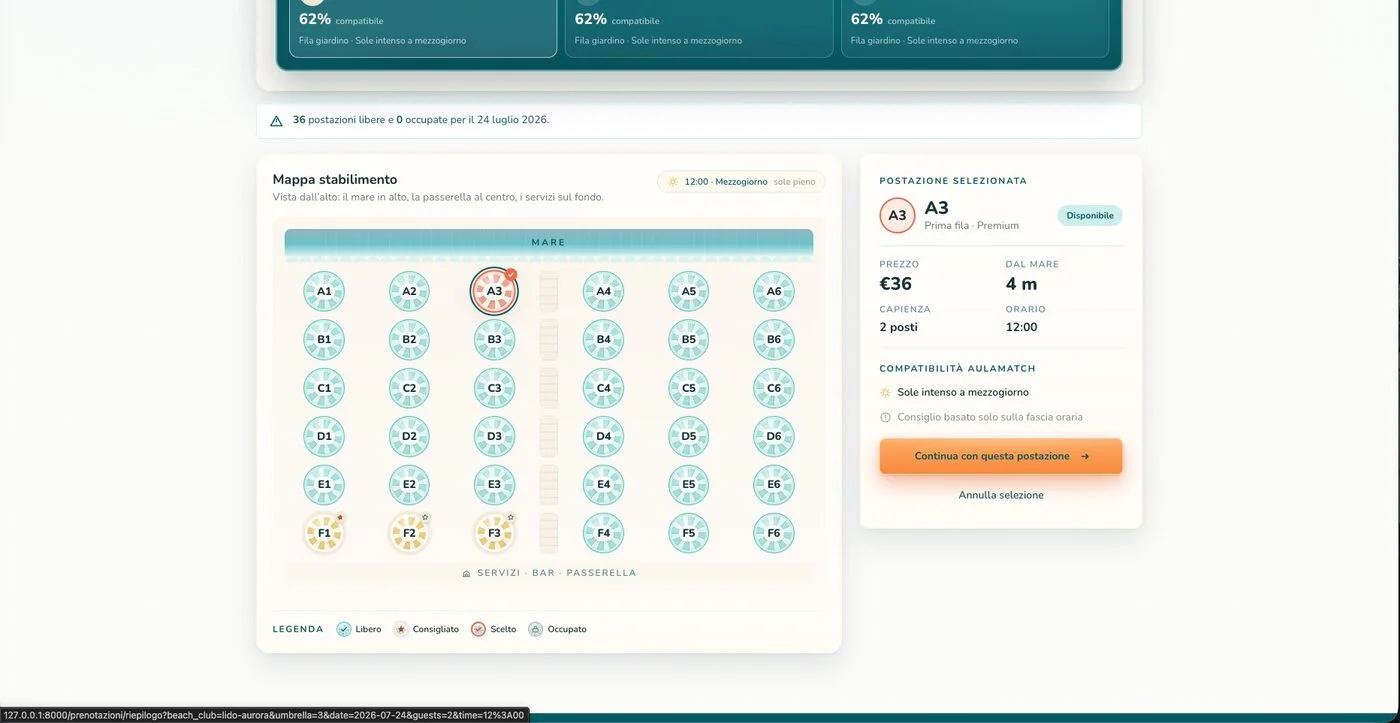Choose umbrella B2
1400x723 pixels.
(x=409, y=340)
